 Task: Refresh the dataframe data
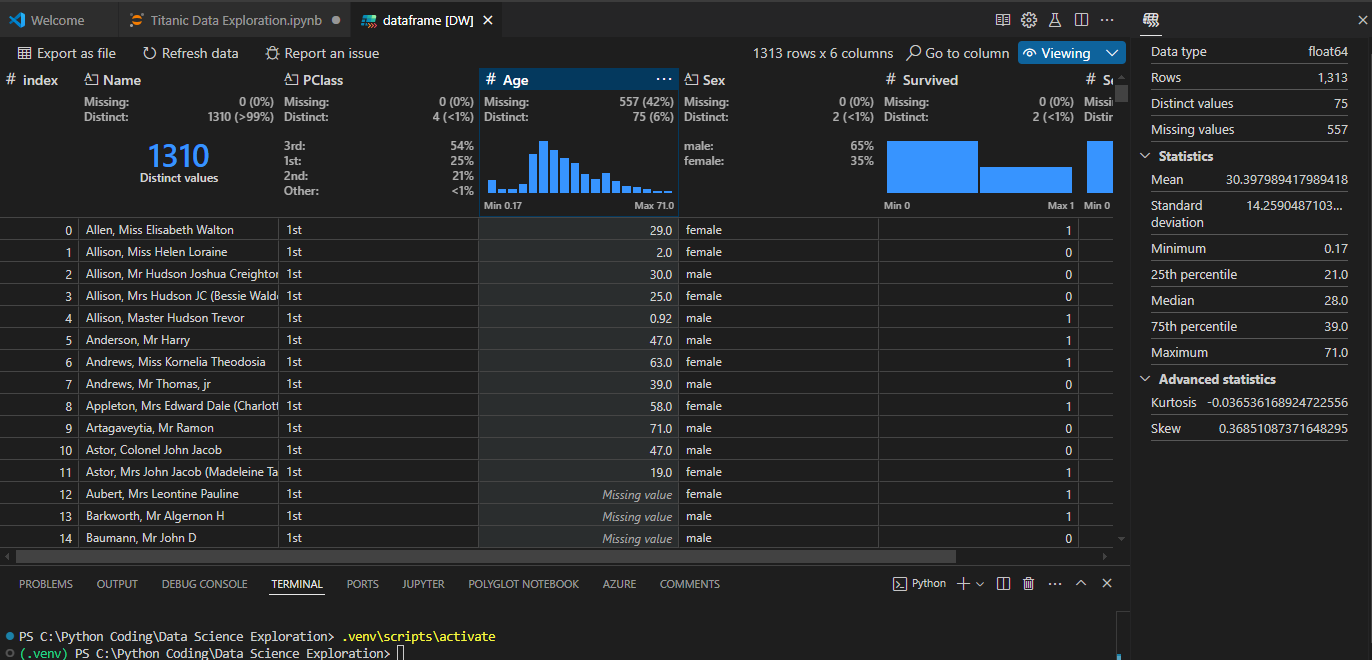(x=189, y=52)
